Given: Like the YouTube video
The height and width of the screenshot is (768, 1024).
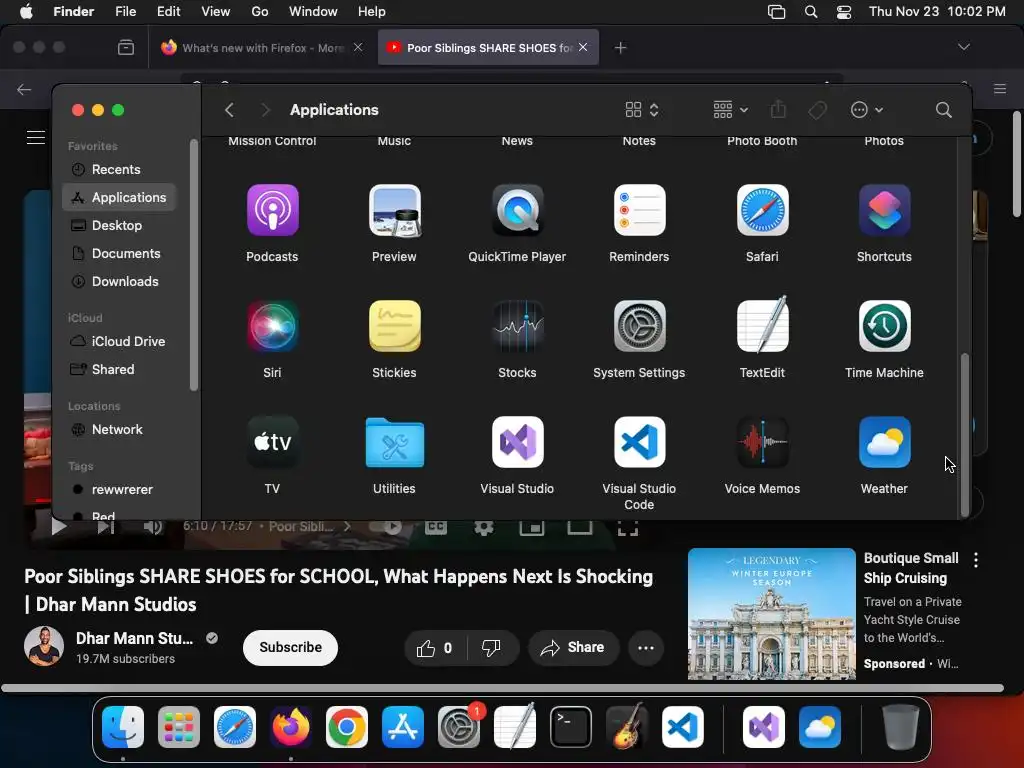Looking at the screenshot, I should (x=436, y=648).
